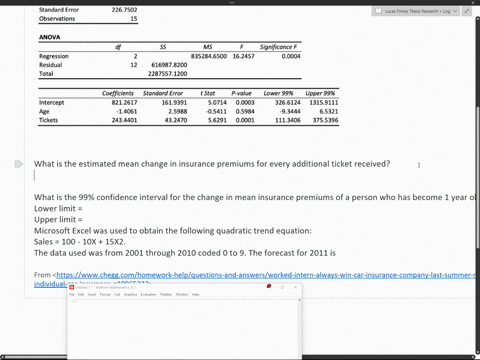Maximize the Mathematica window
Image resolution: width=480 pixels, height=360 pixels.
(283, 287)
